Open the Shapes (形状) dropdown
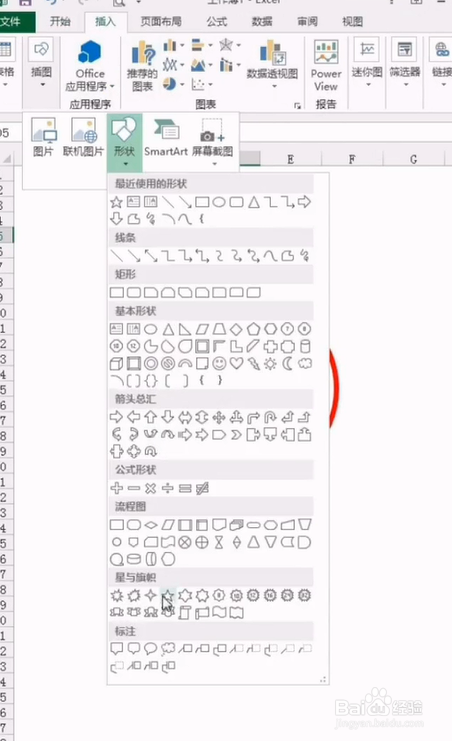452x741 pixels. [x=124, y=142]
